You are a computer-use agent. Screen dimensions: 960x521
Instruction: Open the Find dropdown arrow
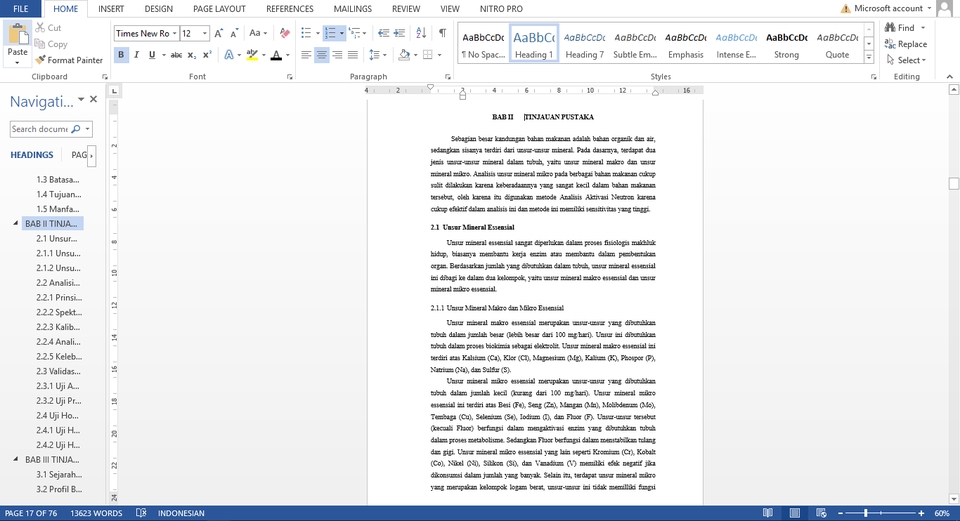coord(923,28)
